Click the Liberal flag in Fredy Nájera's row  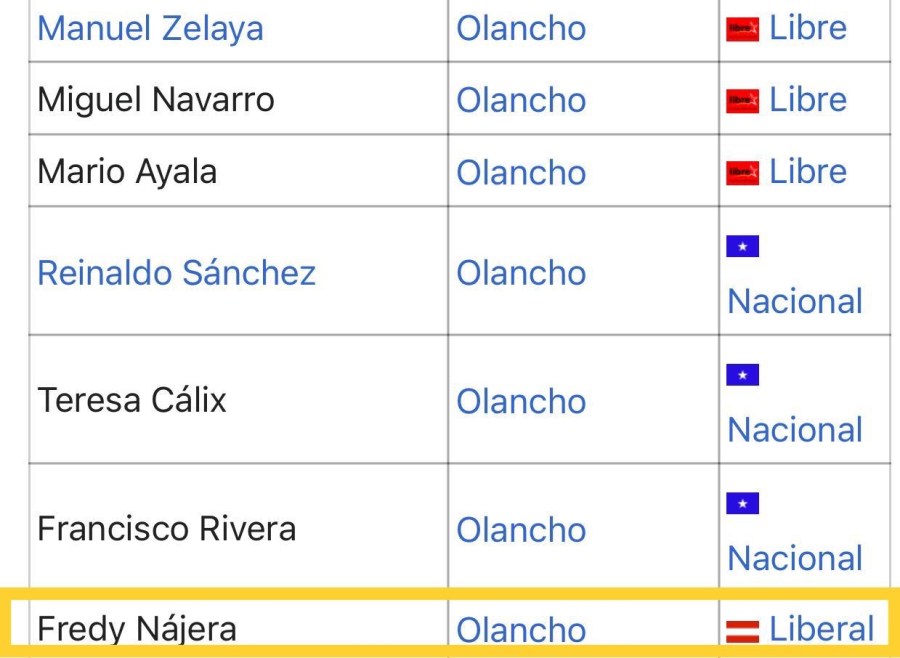742,629
